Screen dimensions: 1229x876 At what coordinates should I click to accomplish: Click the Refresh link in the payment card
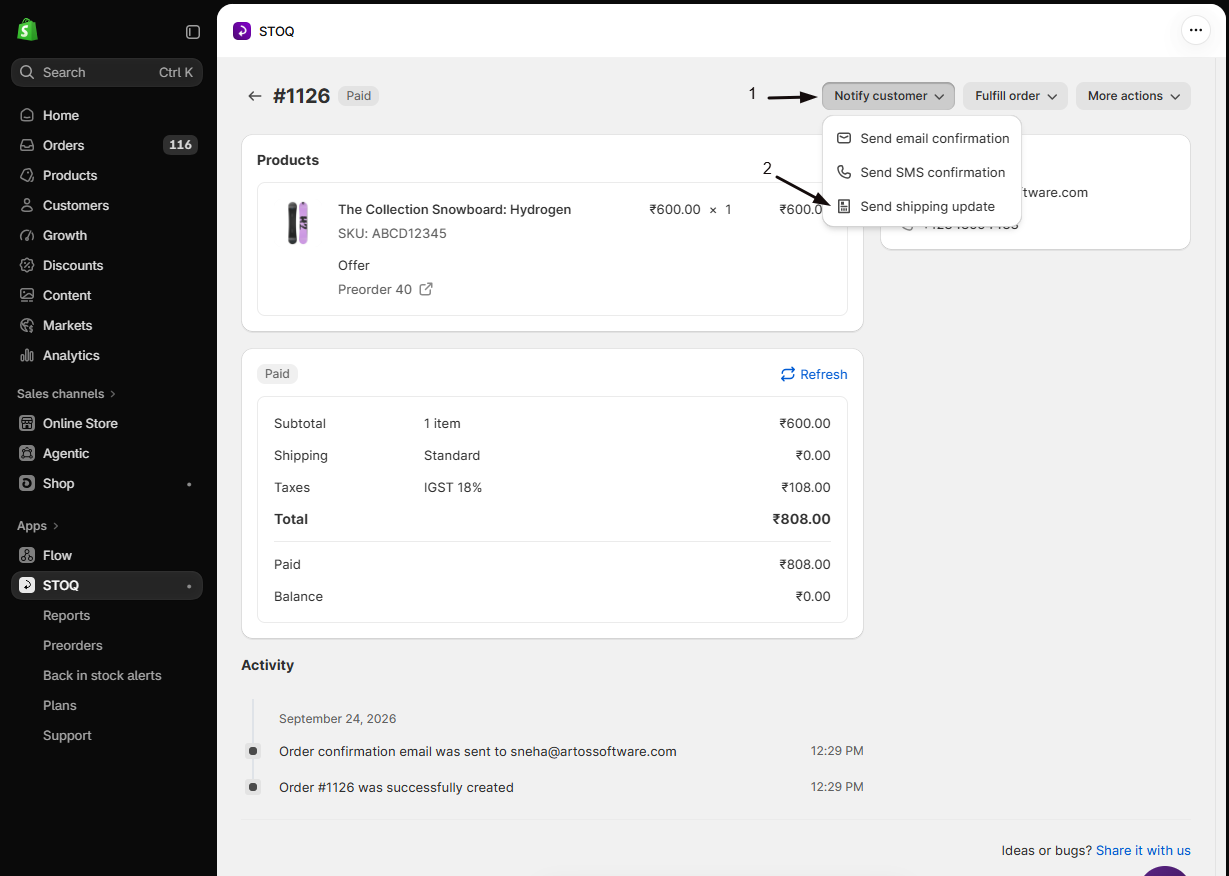pos(814,374)
